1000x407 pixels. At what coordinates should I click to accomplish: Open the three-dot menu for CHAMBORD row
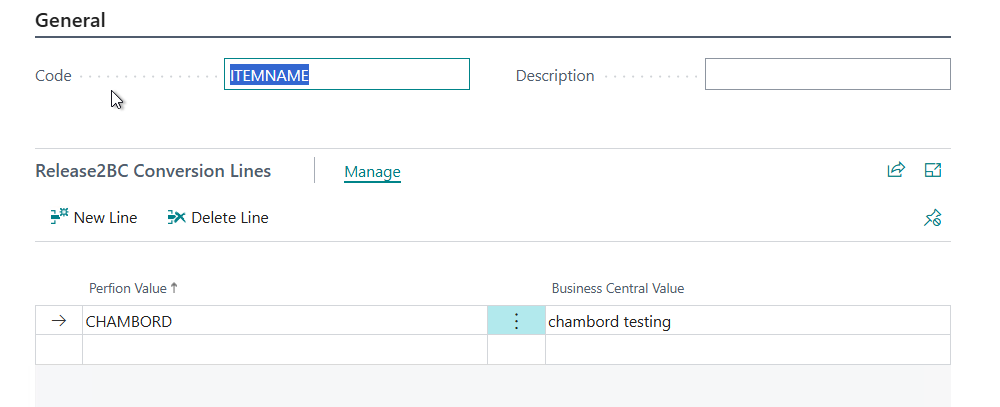(x=517, y=321)
